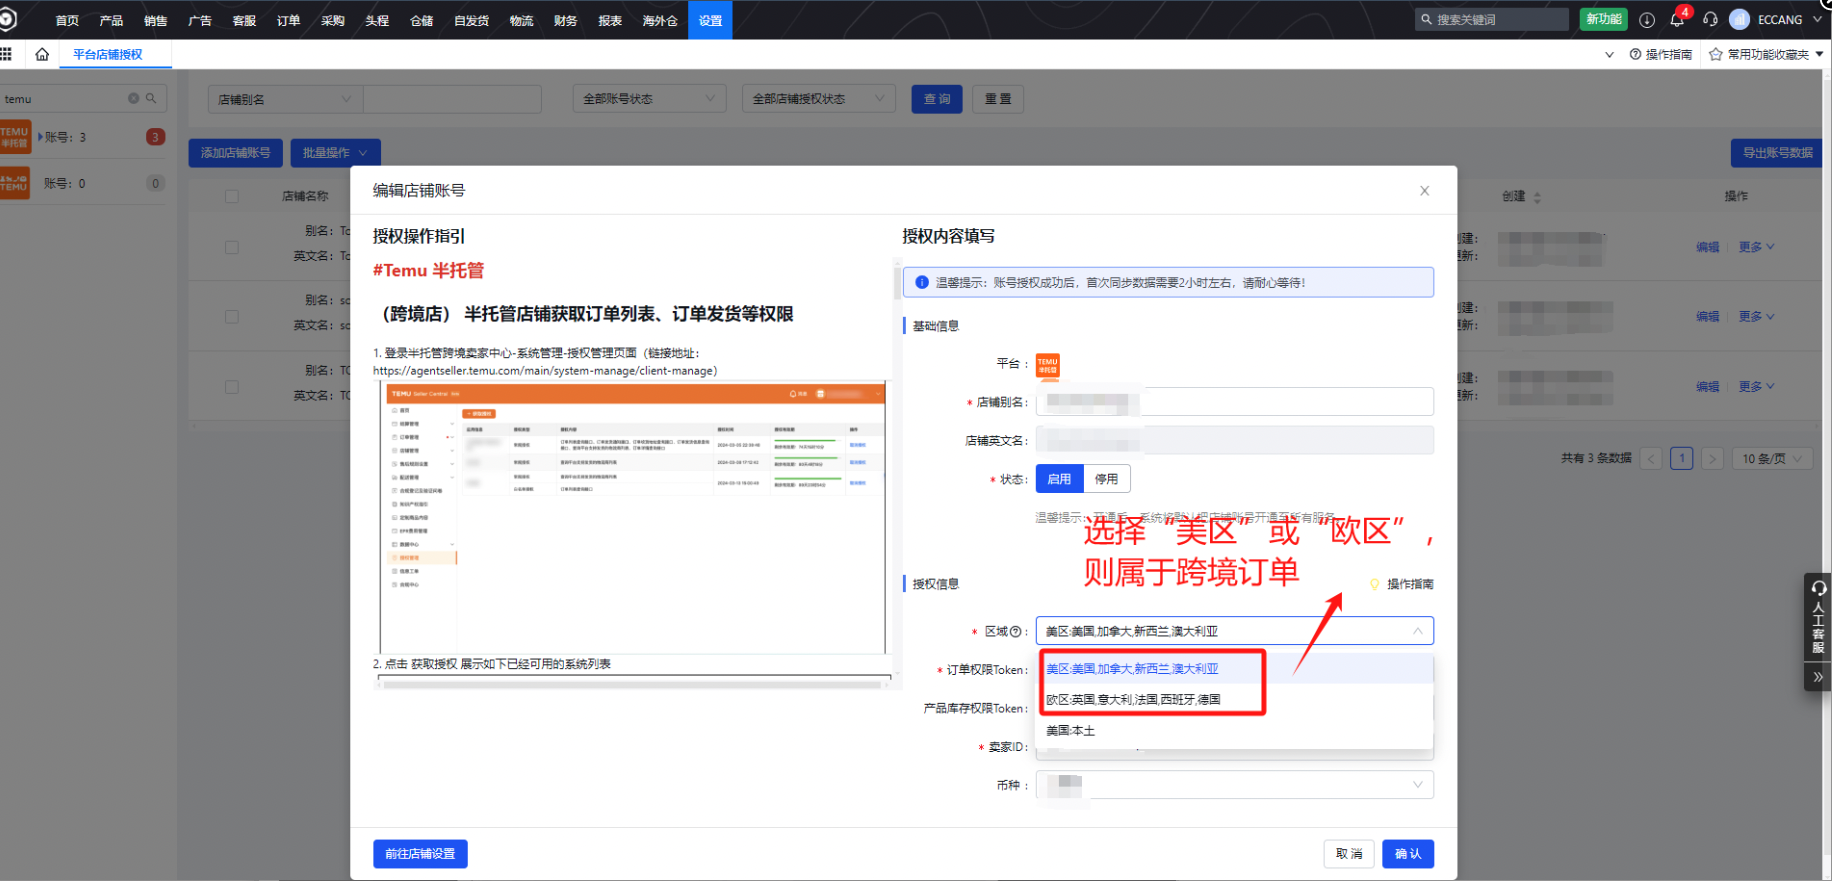1832x881 pixels.
Task: Click the top 搜索关键词 search field
Action: click(1491, 19)
